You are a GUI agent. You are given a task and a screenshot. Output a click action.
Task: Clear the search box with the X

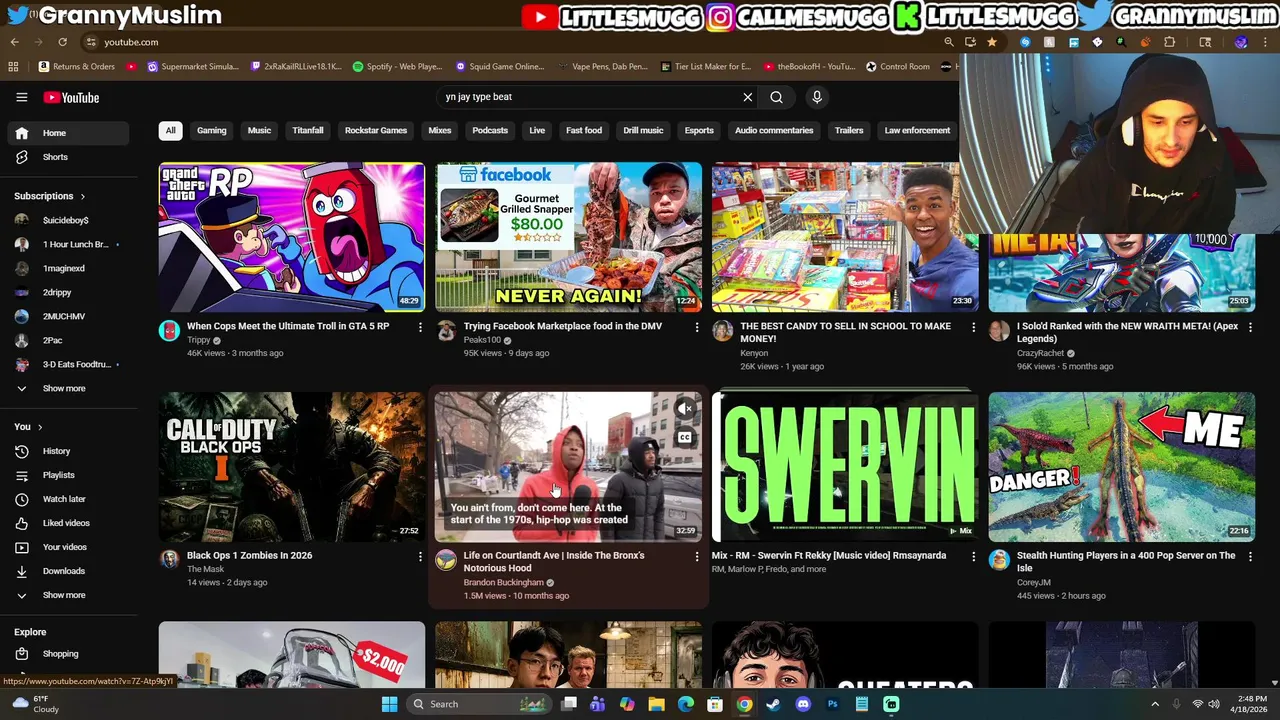click(747, 97)
